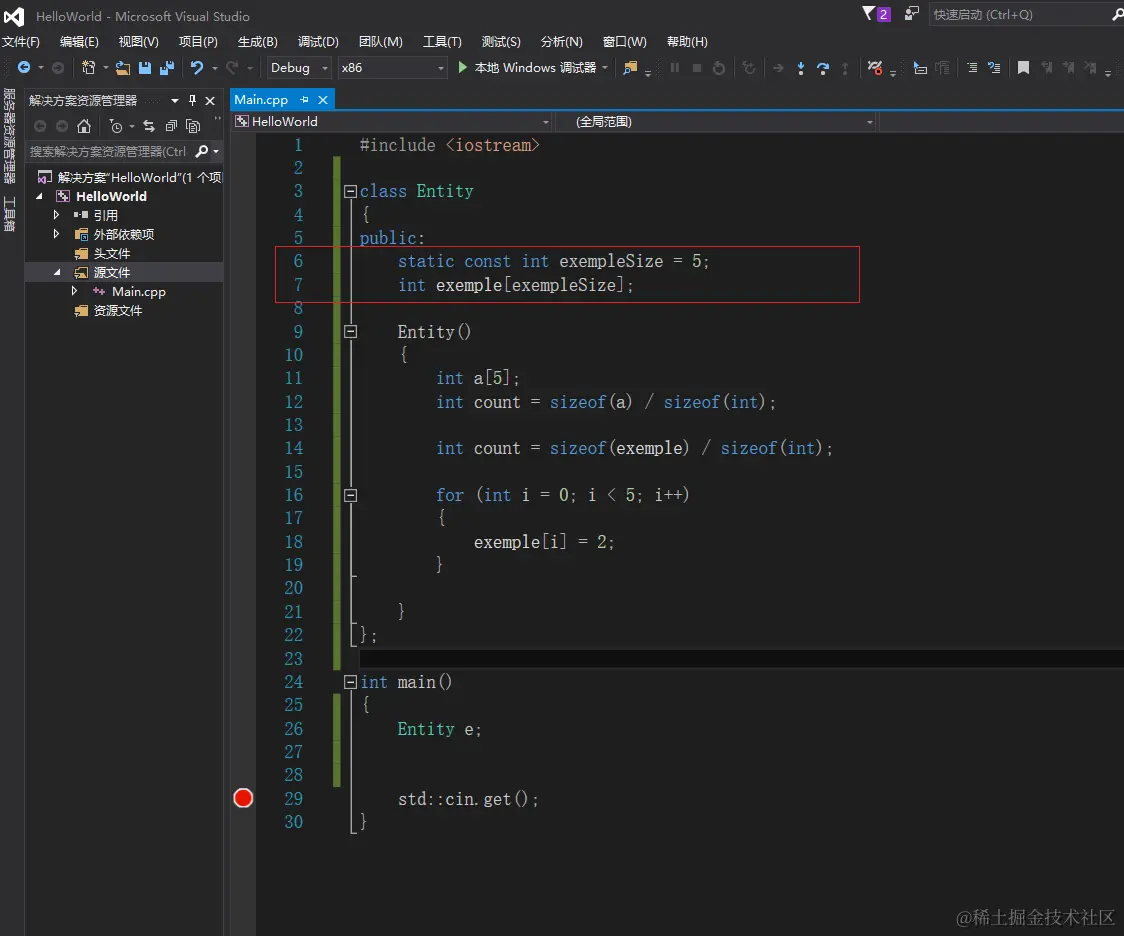
Task: Open the 编辑(E) menu
Action: [x=79, y=42]
